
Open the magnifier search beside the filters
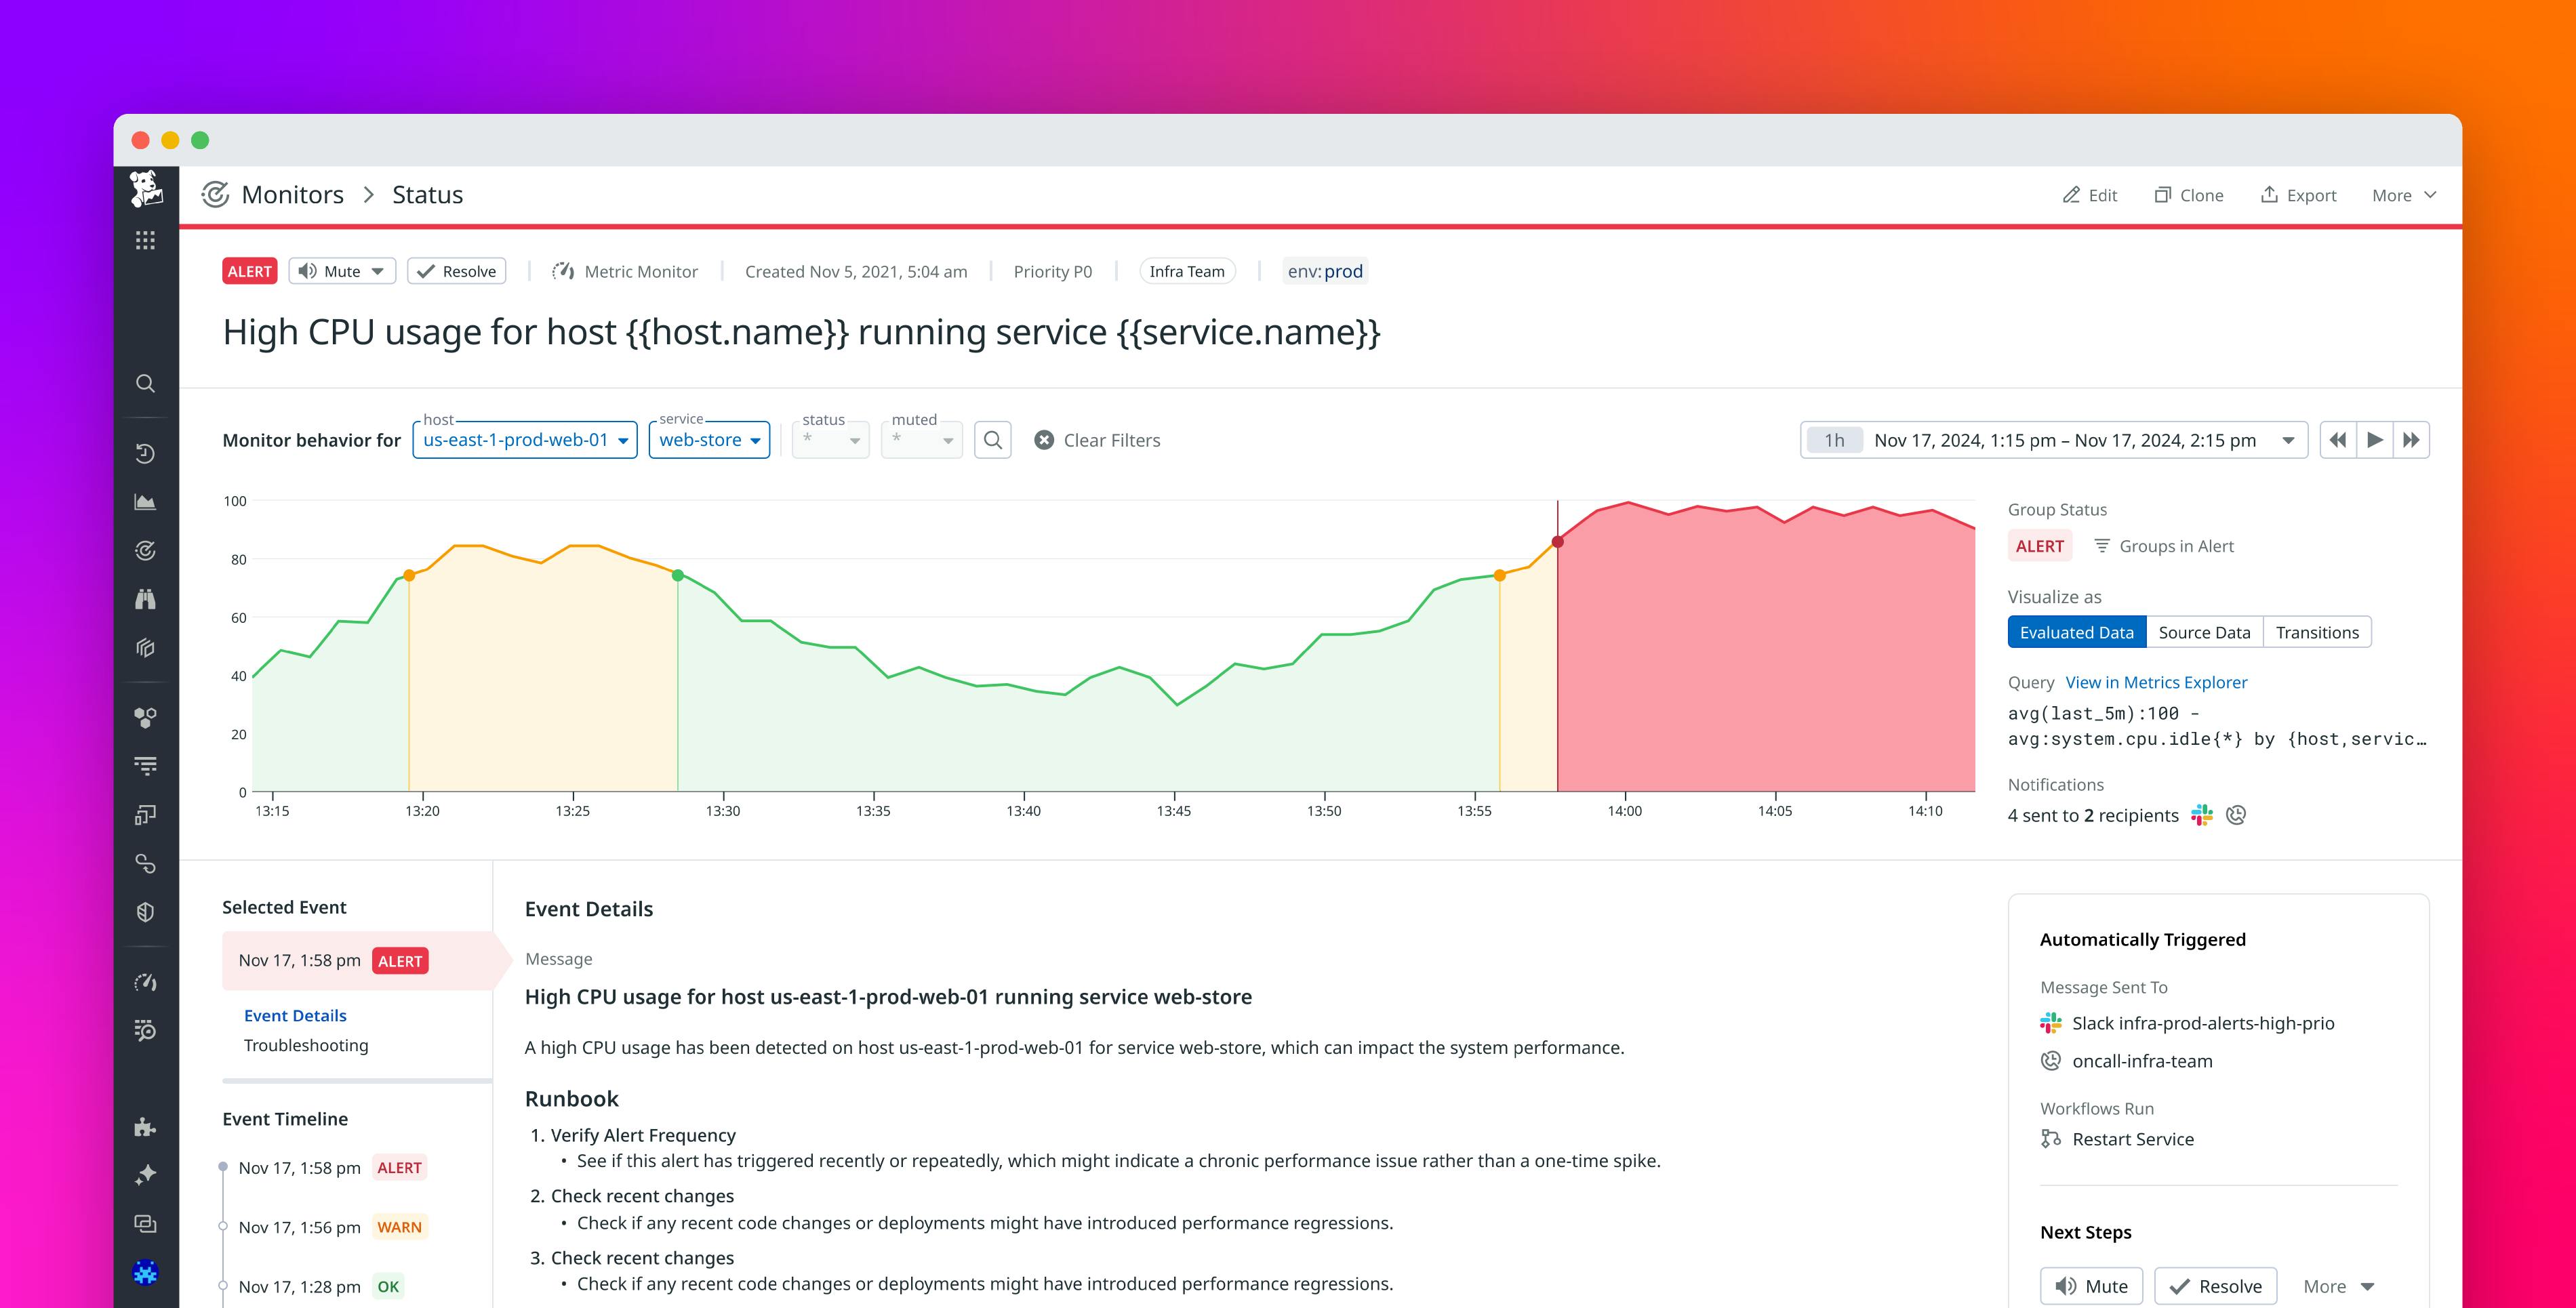(x=992, y=440)
